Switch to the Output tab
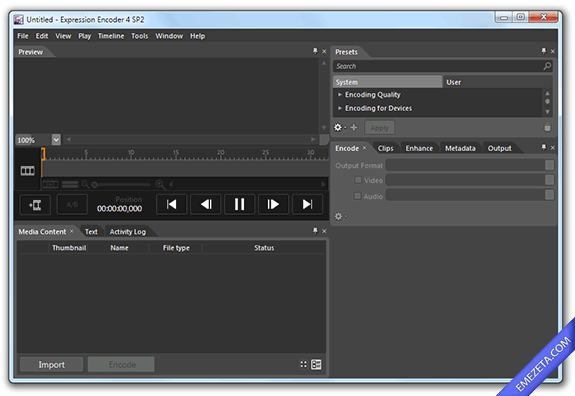575x396 pixels. [x=499, y=148]
